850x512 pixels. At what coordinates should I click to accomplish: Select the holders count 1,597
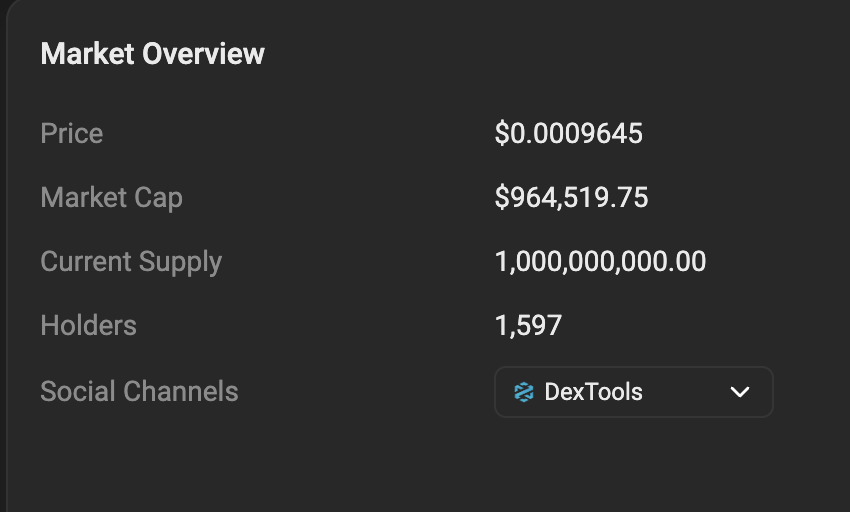pyautogui.click(x=529, y=326)
